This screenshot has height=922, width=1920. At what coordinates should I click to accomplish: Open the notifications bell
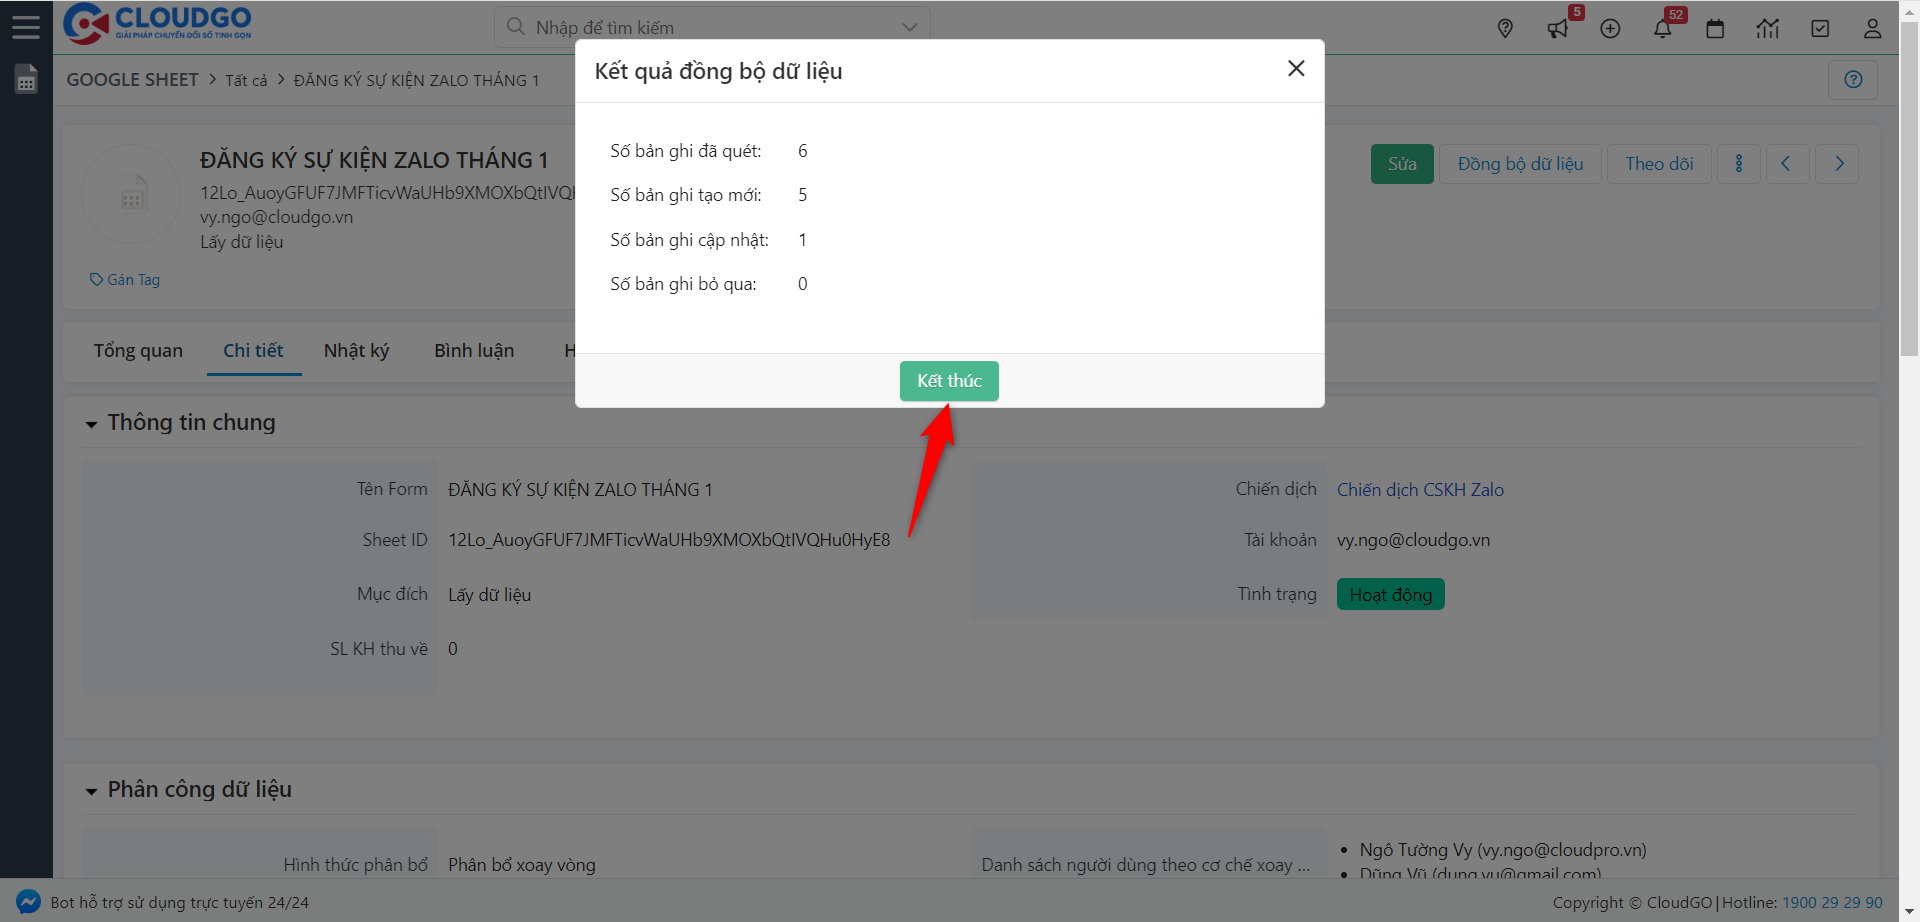1662,29
